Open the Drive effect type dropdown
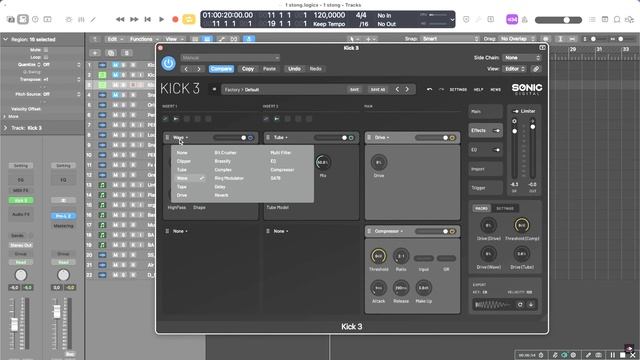The image size is (640, 360). click(x=382, y=138)
